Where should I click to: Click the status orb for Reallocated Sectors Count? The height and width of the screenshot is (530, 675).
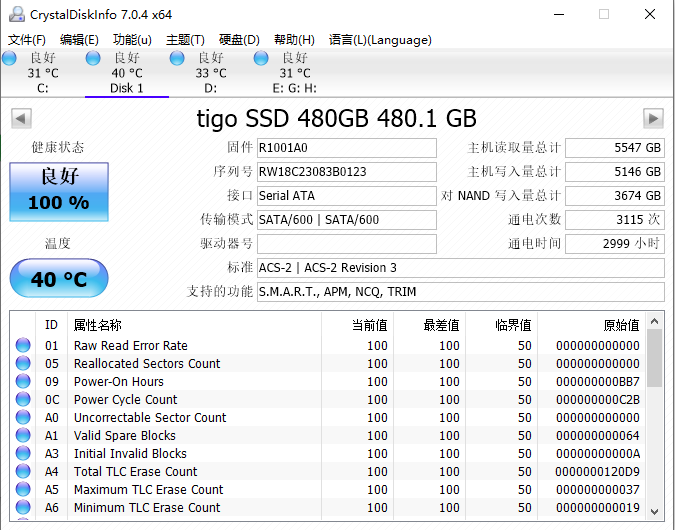[23, 363]
